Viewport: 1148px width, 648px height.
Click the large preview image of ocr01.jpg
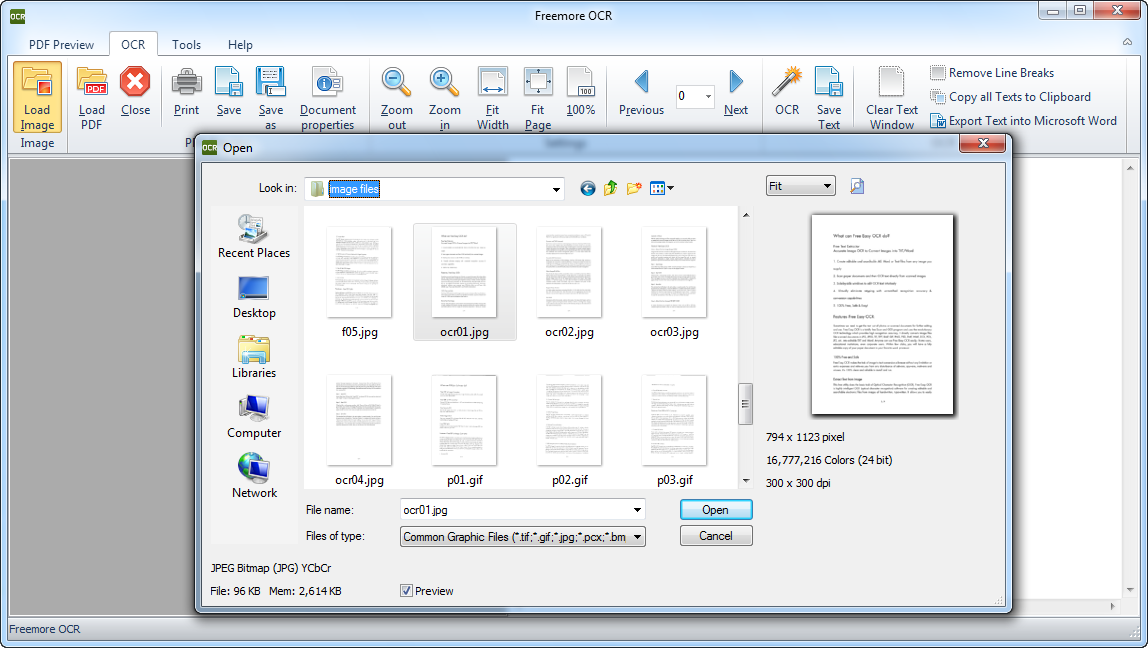882,314
